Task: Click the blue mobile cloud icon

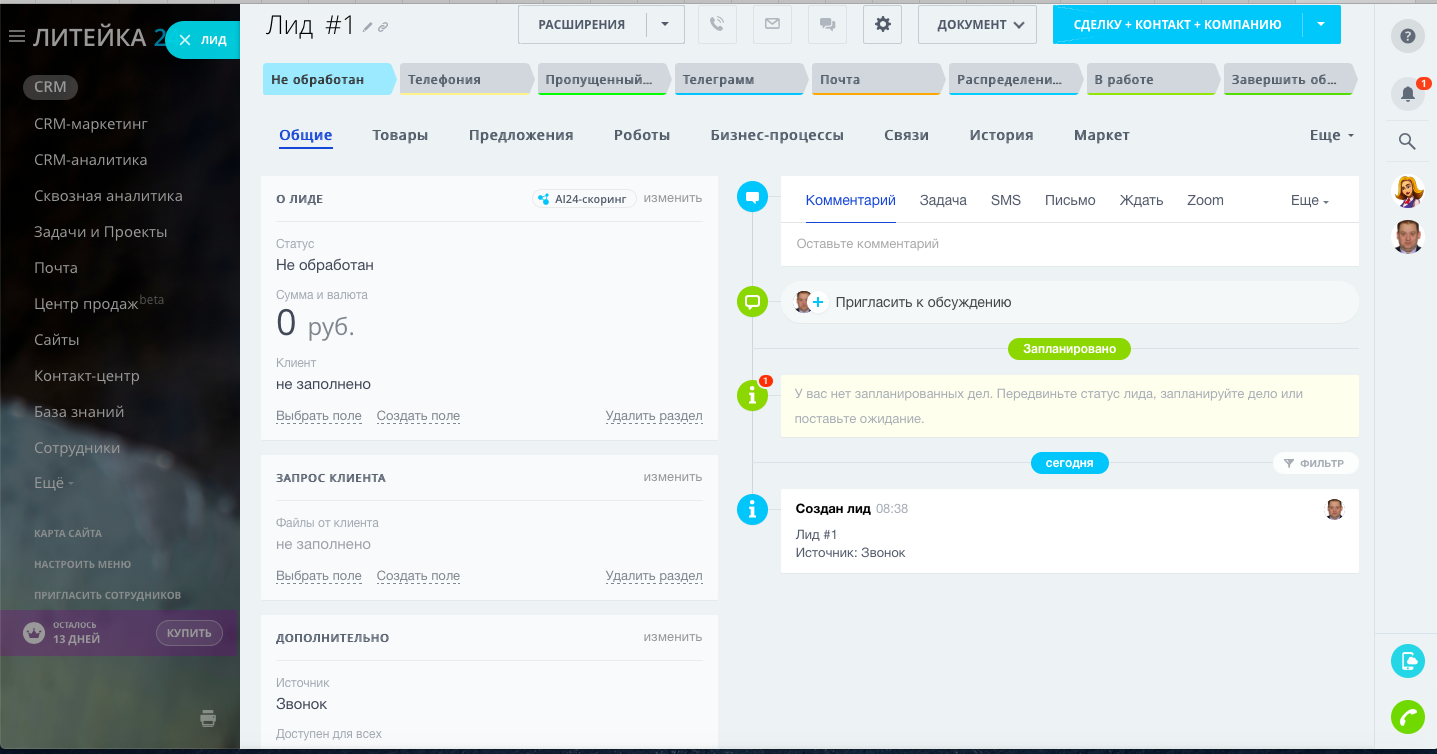Action: (x=1408, y=661)
